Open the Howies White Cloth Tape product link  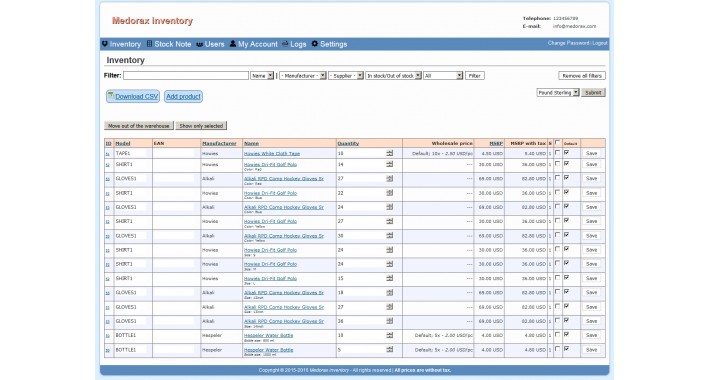pyautogui.click(x=272, y=154)
